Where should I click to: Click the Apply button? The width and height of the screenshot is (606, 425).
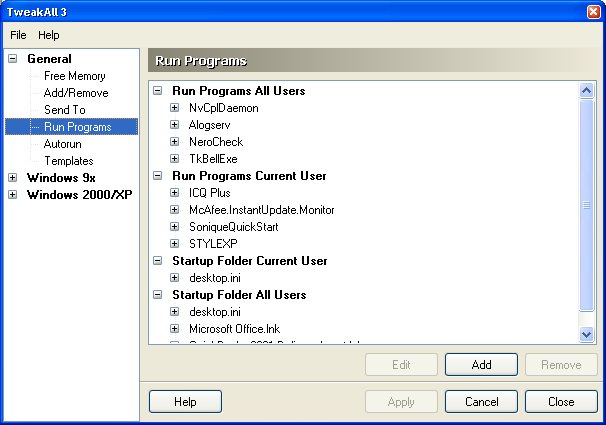click(401, 402)
